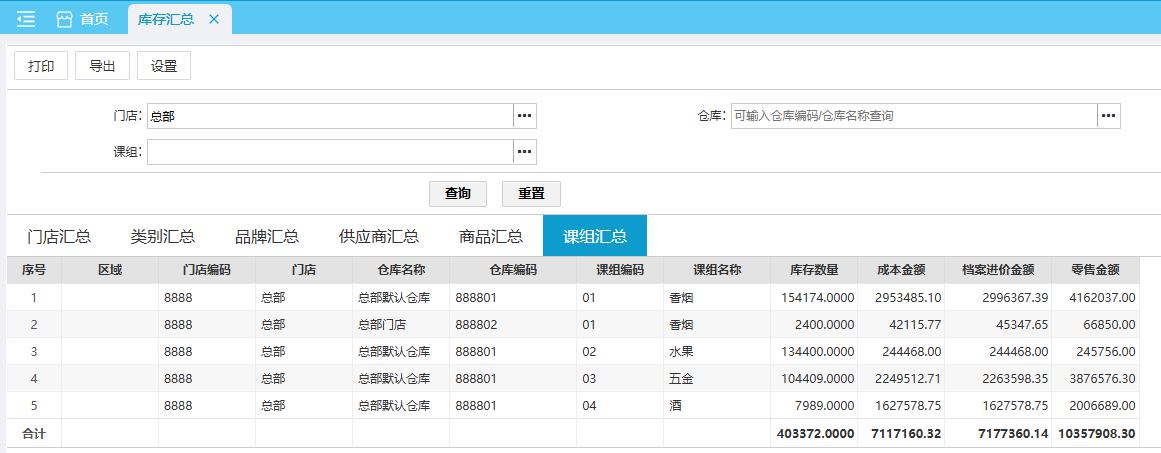Open the 设置 button

[x=164, y=66]
